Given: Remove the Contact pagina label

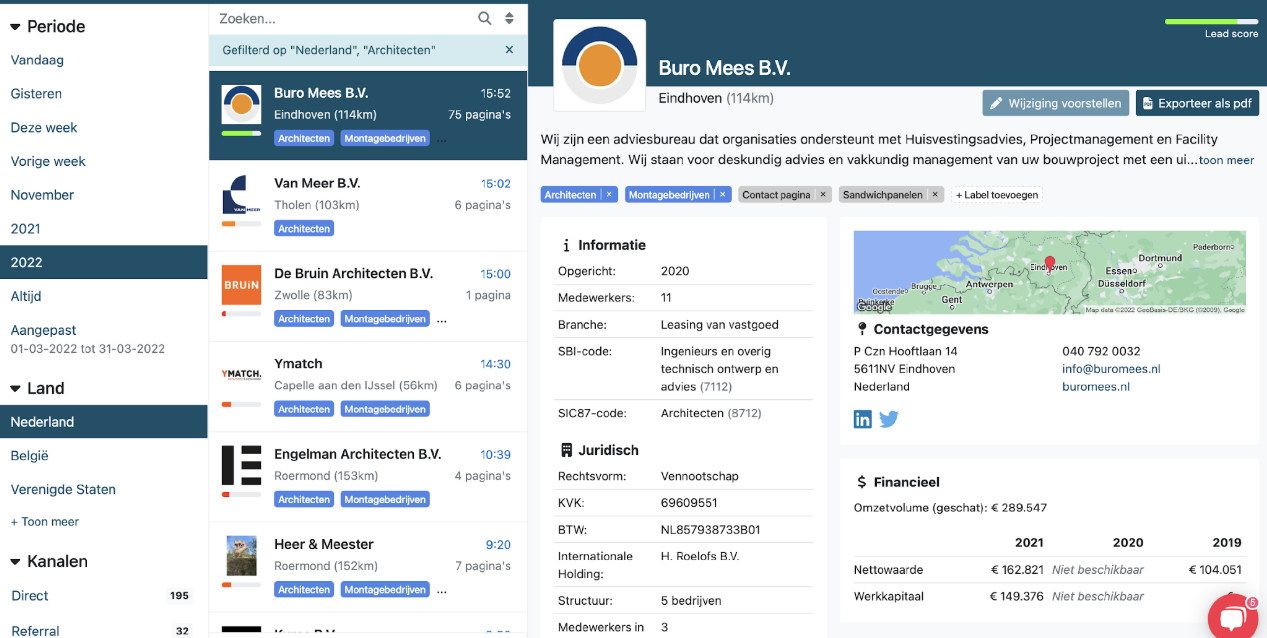Looking at the screenshot, I should [x=823, y=195].
